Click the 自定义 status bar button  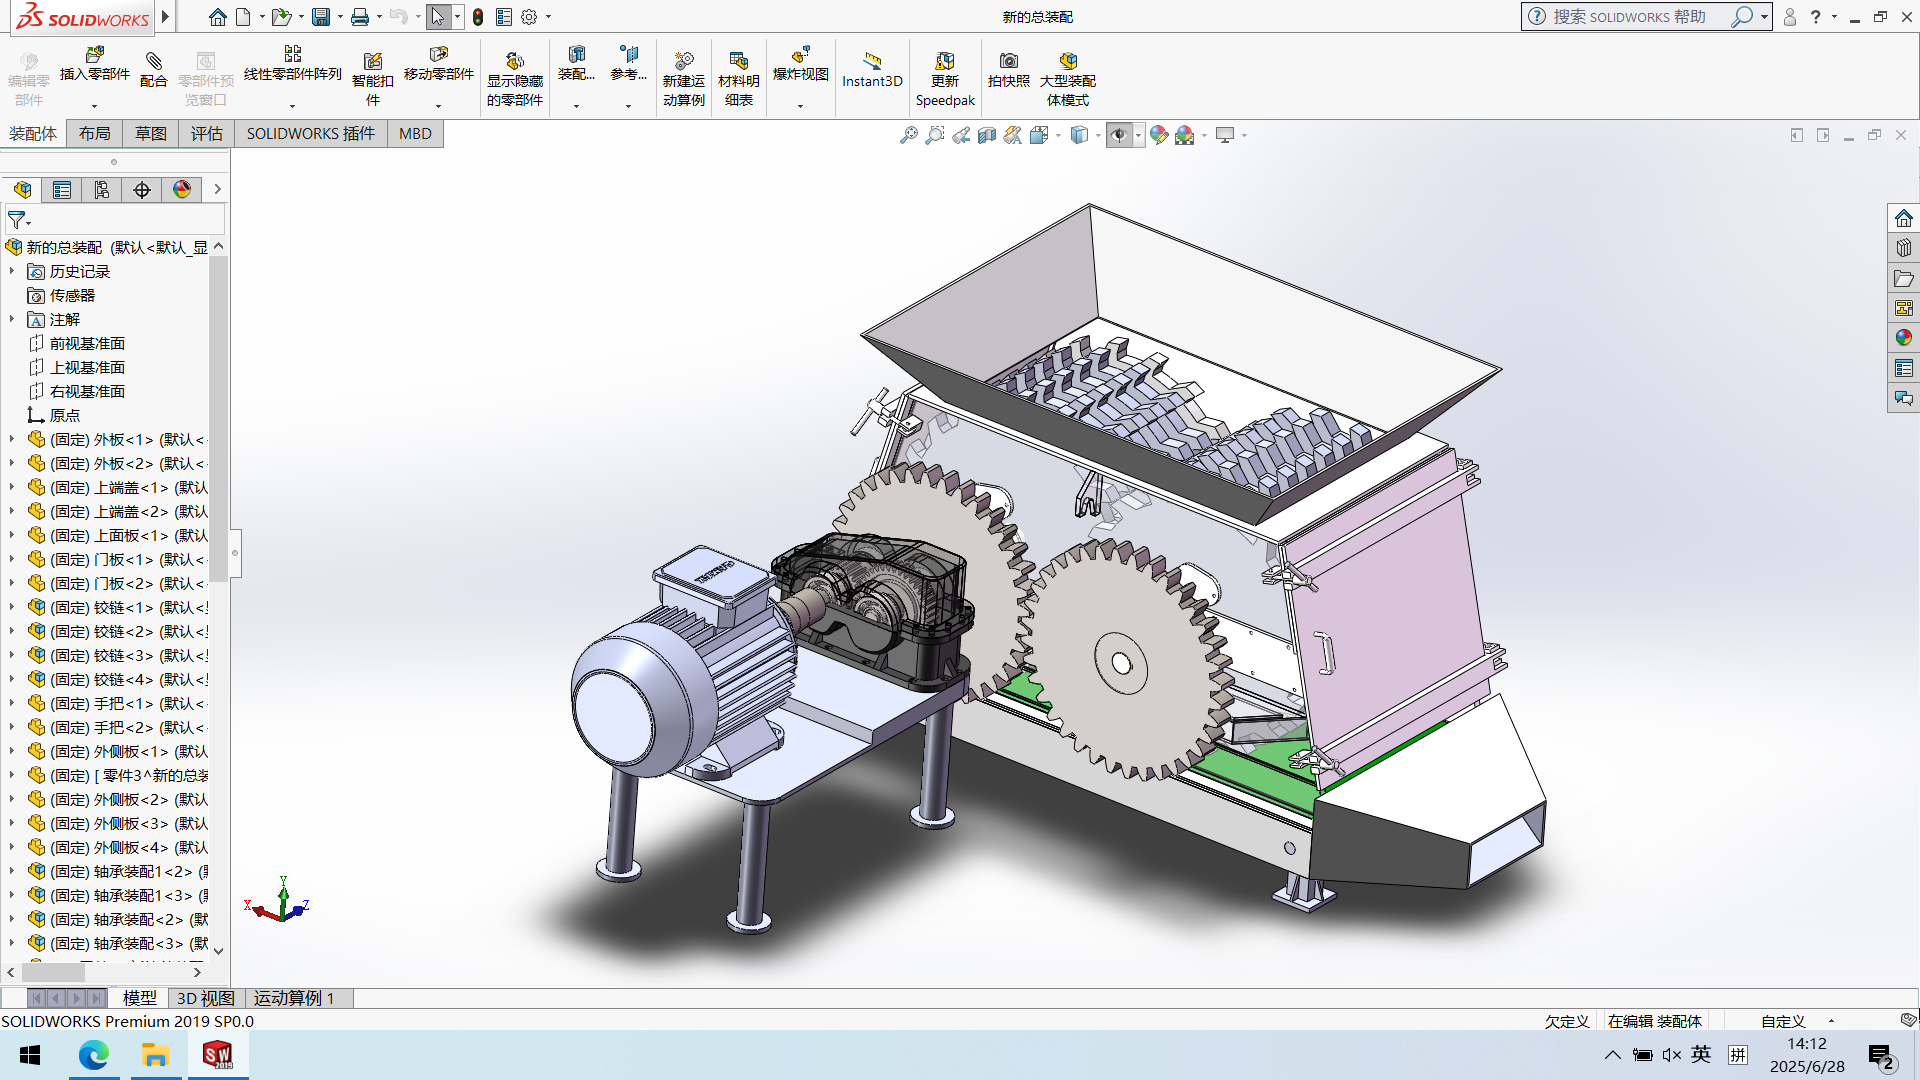coord(1783,1021)
